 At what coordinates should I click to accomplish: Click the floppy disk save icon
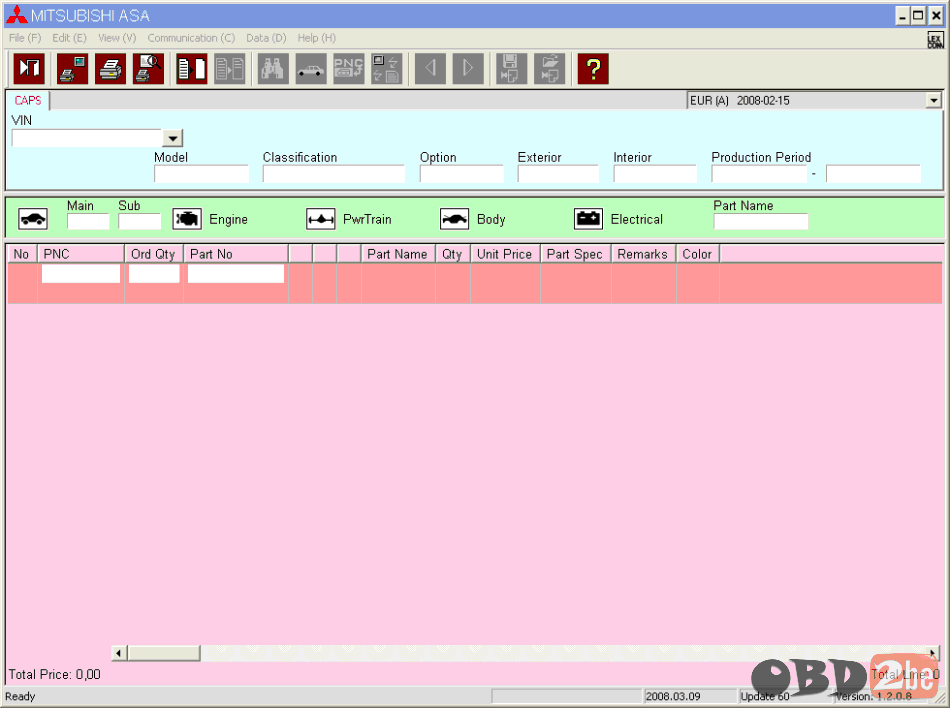(x=511, y=68)
